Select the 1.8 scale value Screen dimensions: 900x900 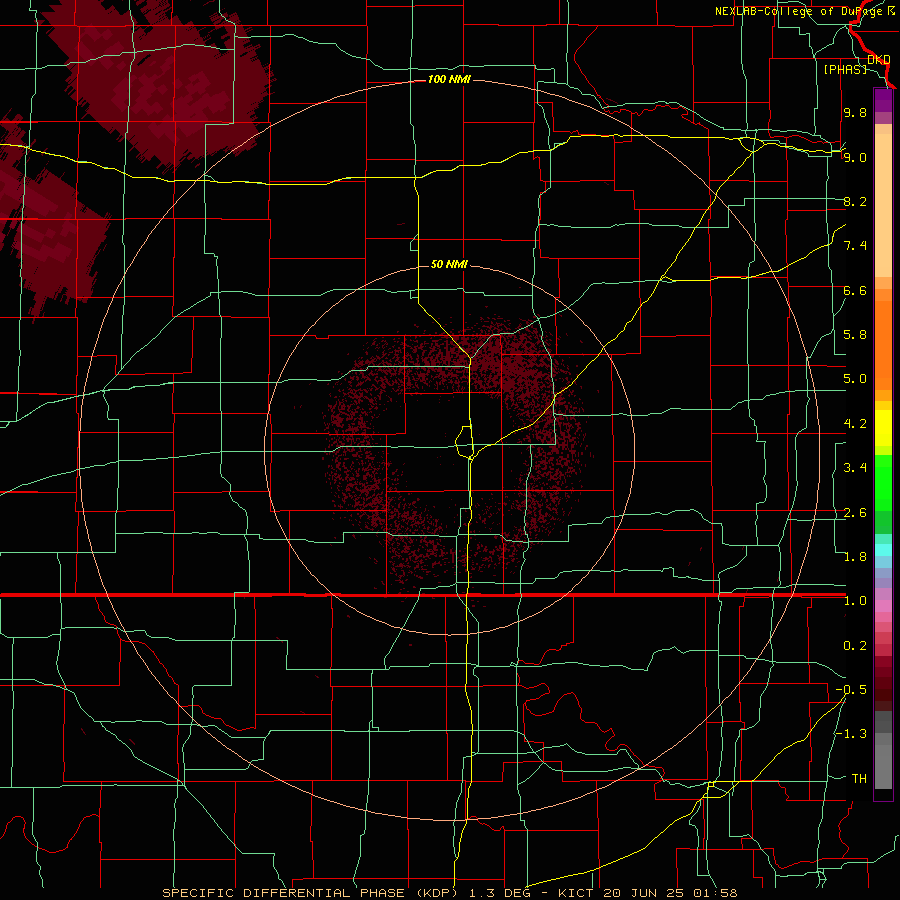pos(855,557)
